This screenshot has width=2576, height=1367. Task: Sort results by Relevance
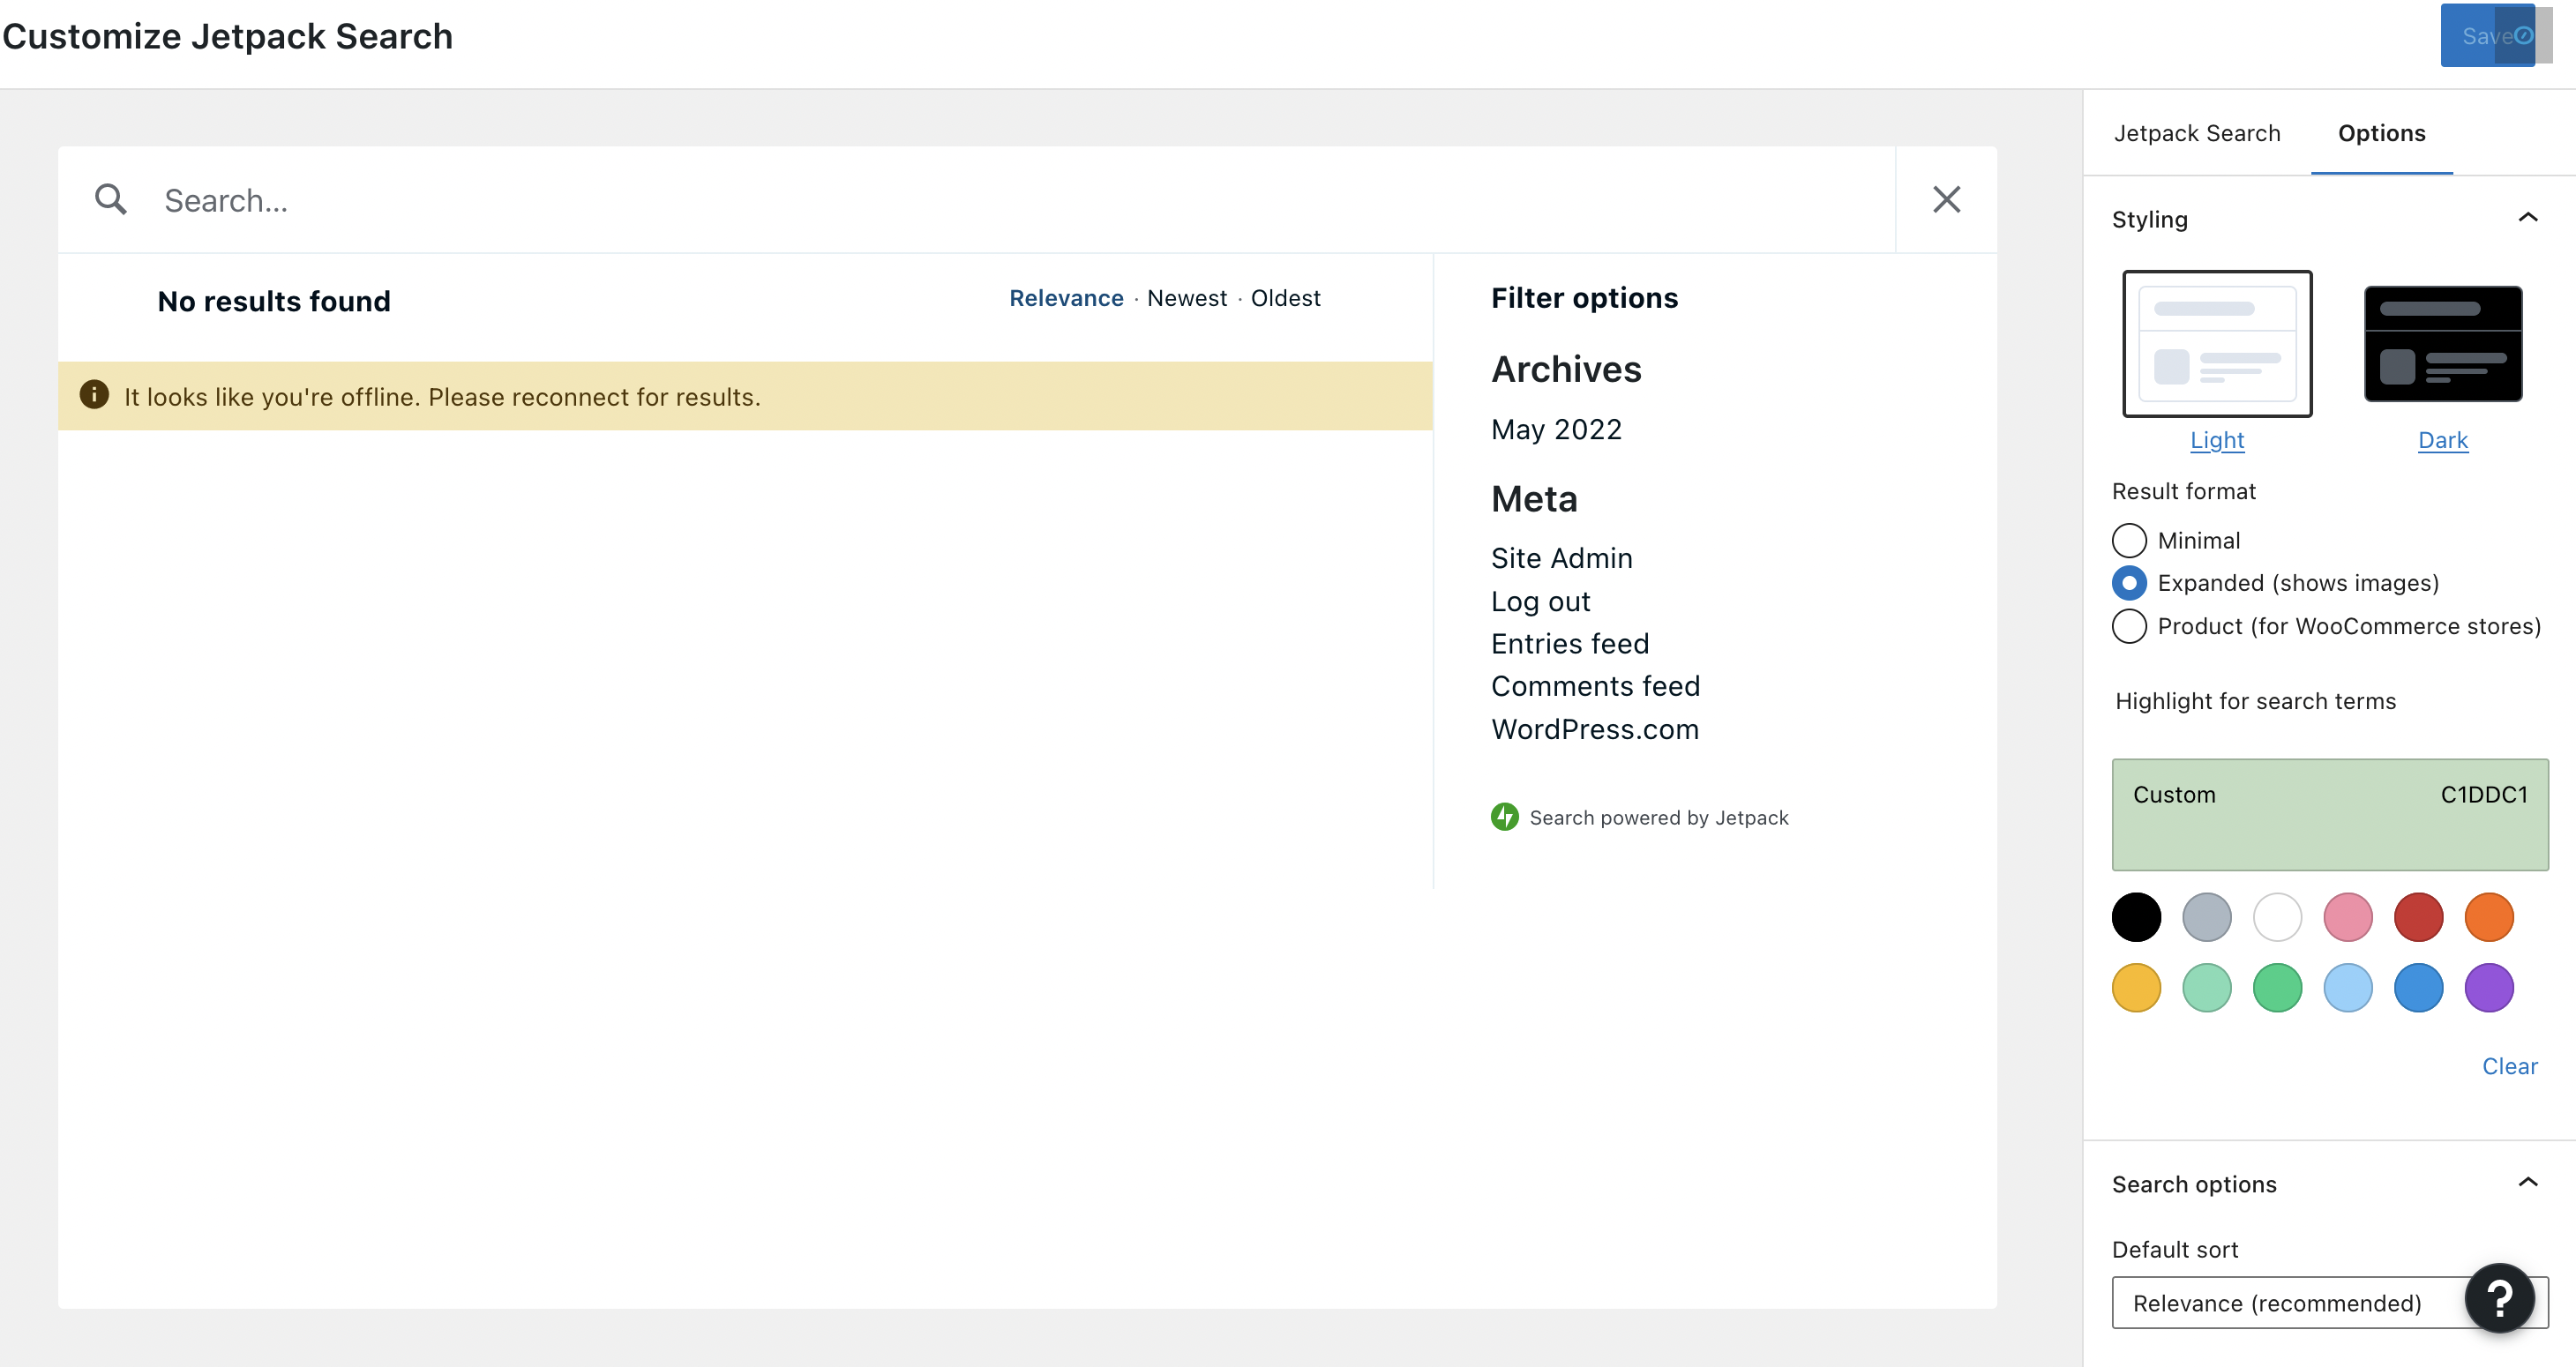(1066, 298)
